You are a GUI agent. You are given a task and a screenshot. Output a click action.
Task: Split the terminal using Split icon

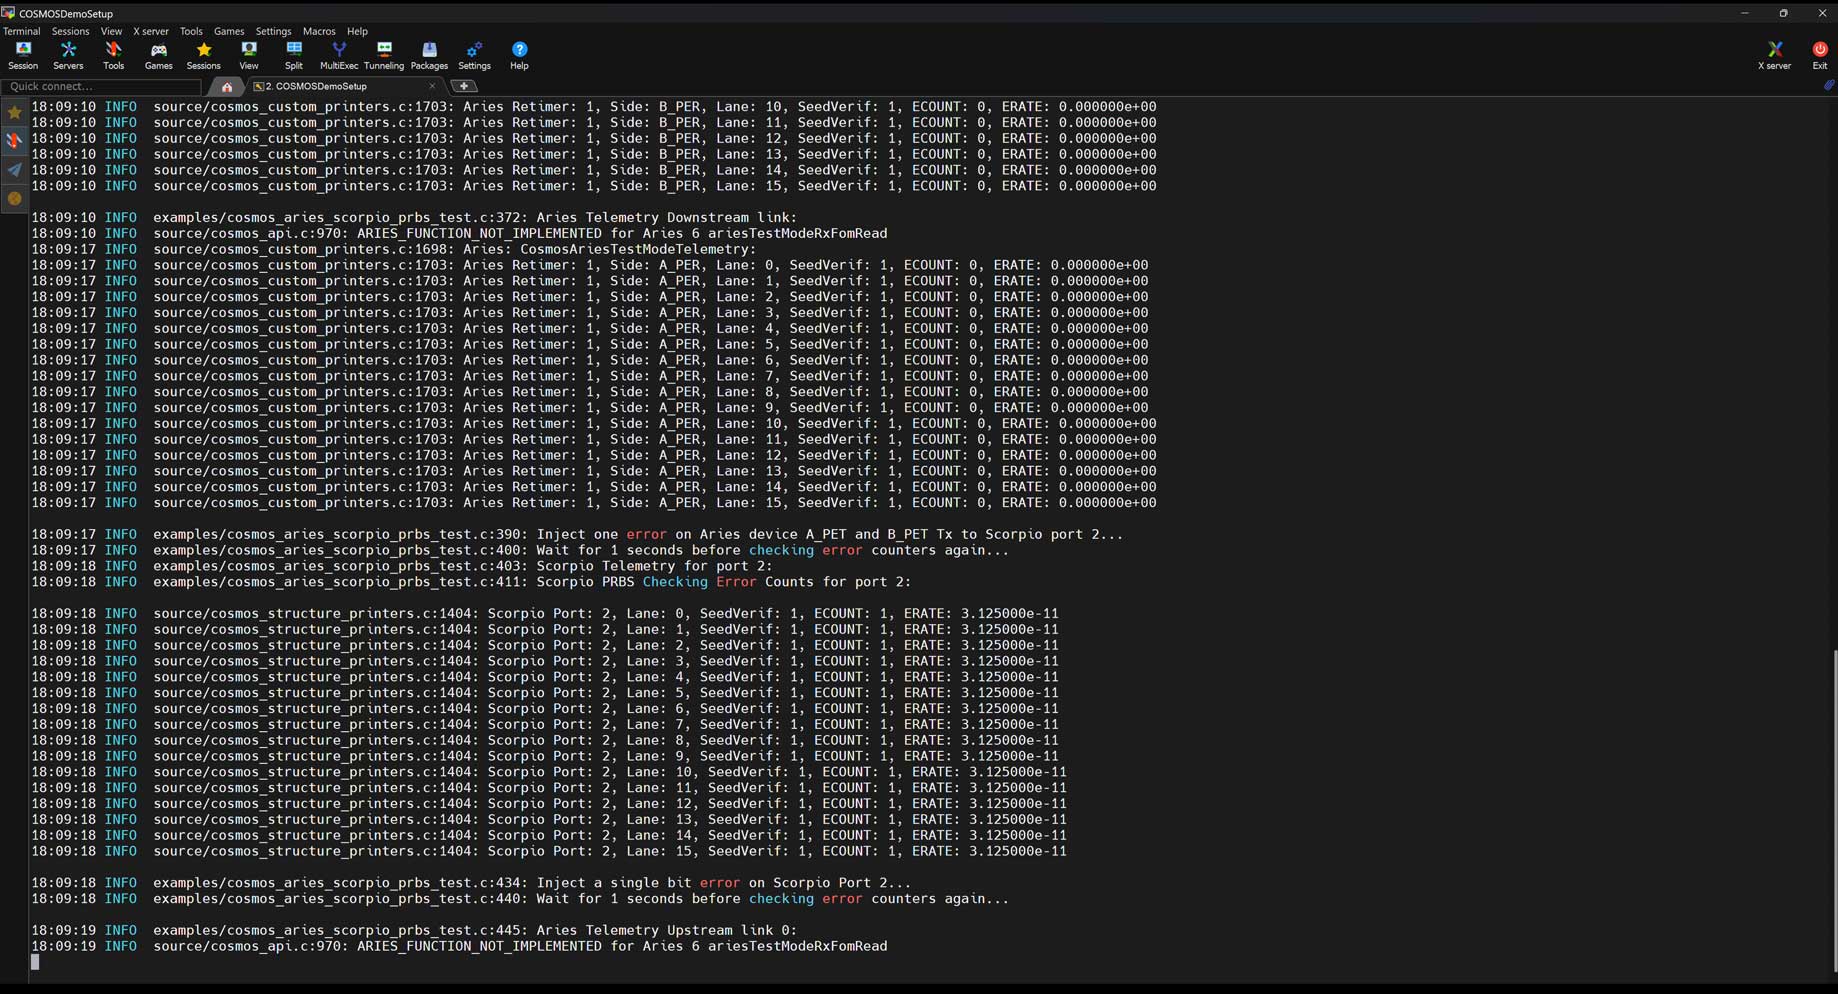tap(294, 55)
